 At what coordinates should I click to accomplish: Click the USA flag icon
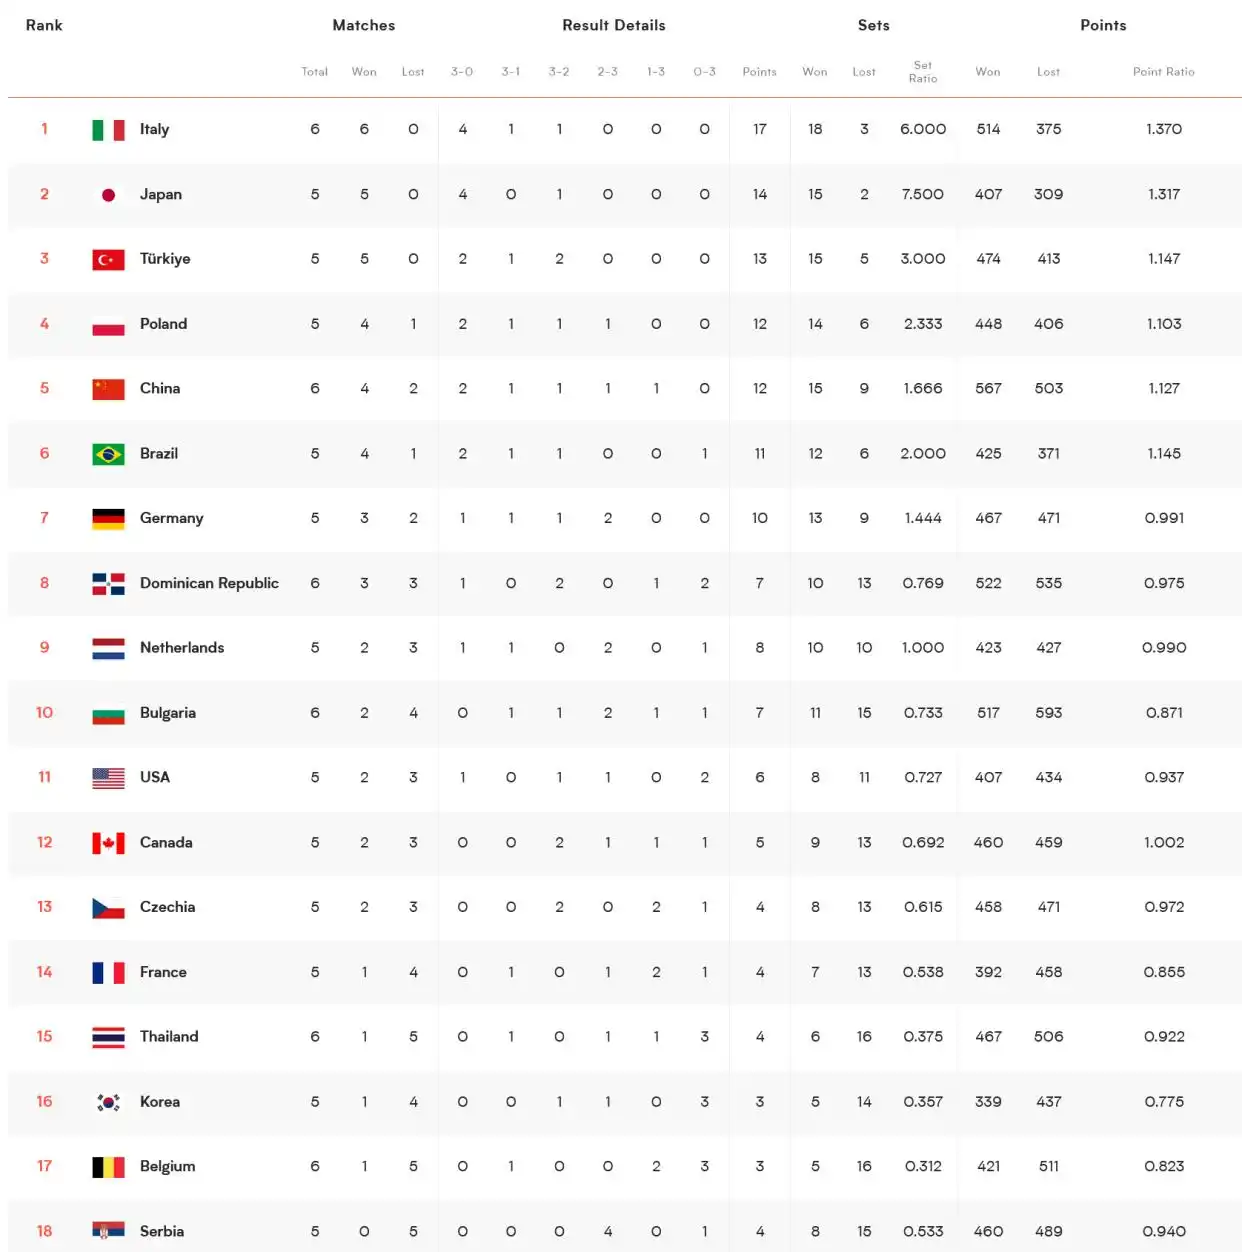click(108, 778)
